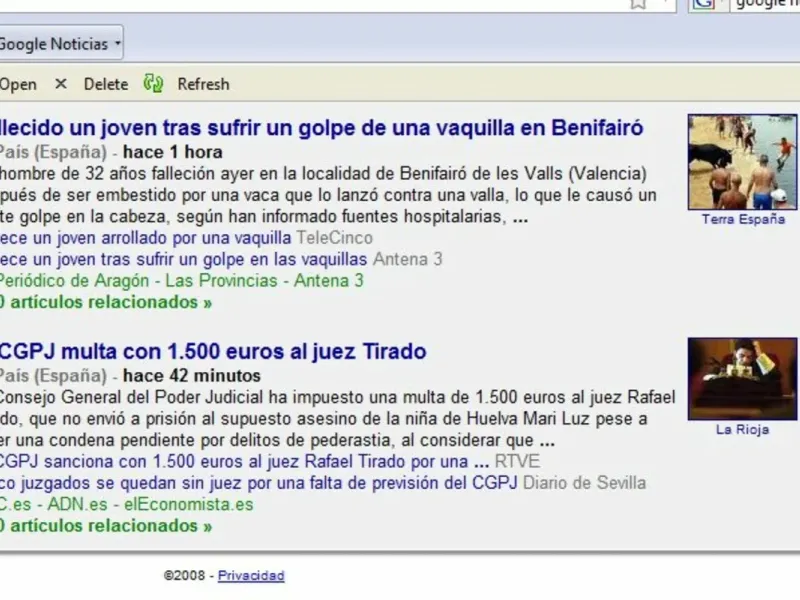
Task: Open the 'joven arrollado por una vaquilla' TeleCinco link
Action: point(145,238)
